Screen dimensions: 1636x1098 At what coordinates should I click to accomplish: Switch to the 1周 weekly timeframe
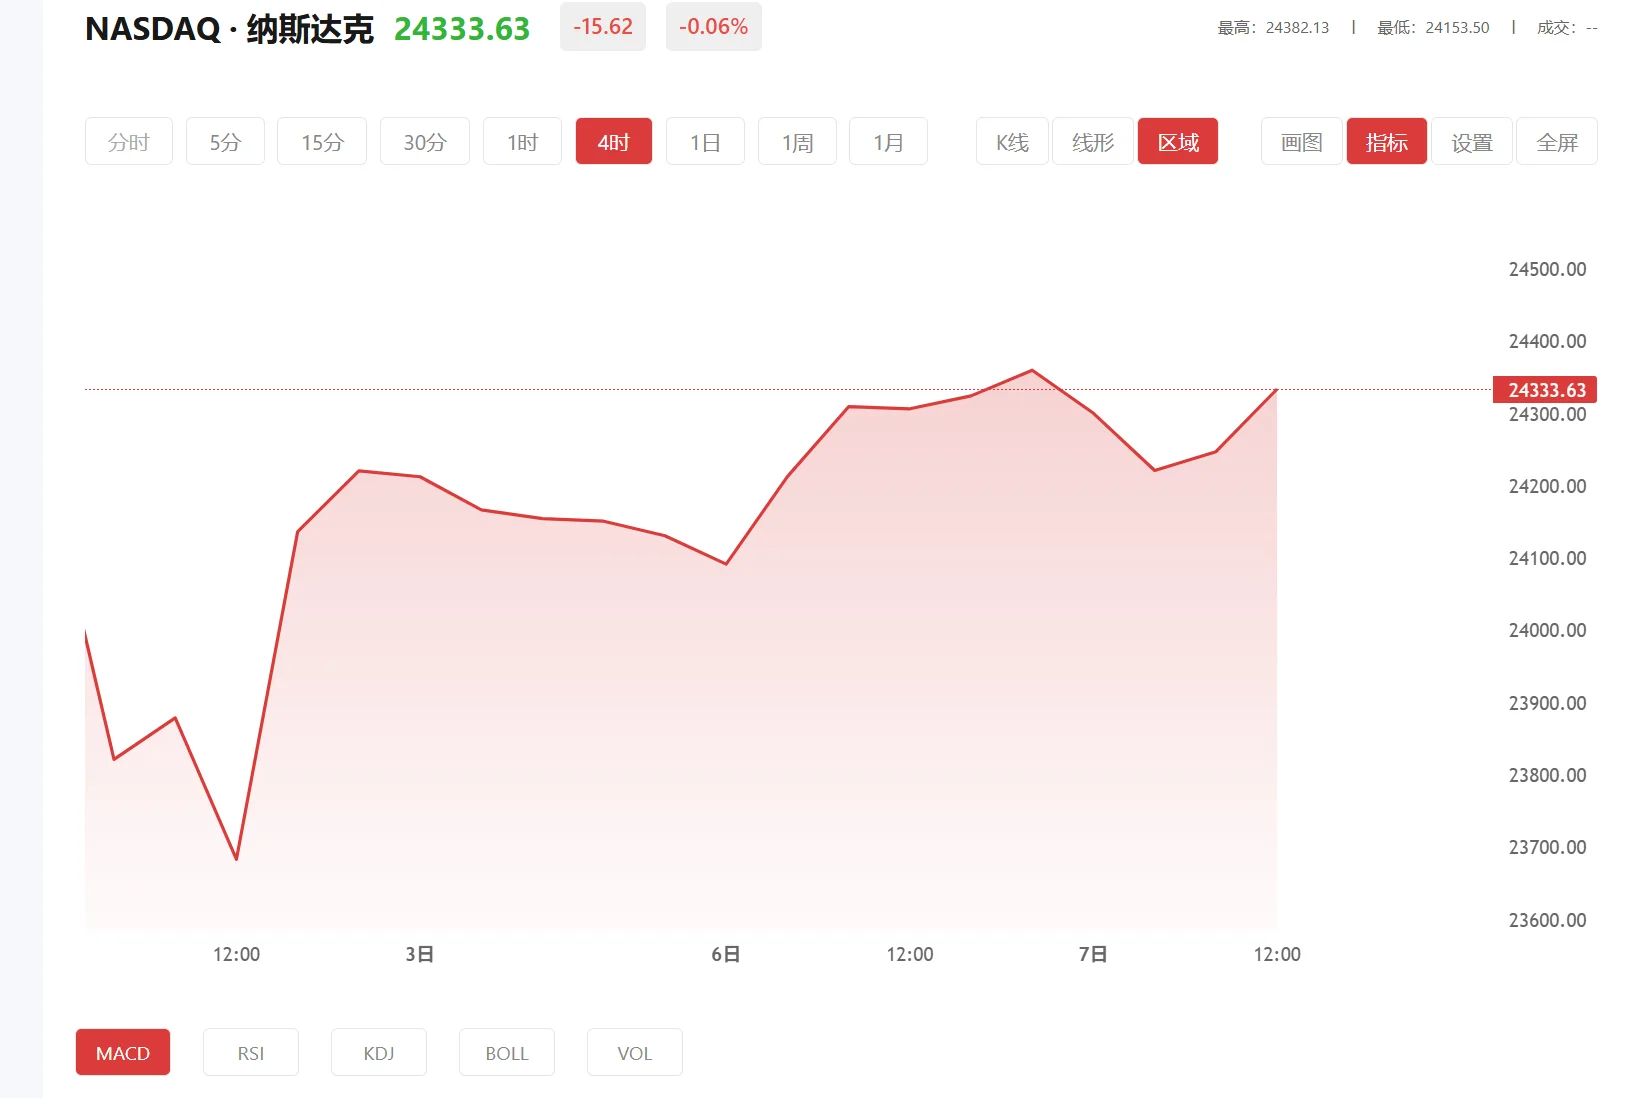pos(797,141)
